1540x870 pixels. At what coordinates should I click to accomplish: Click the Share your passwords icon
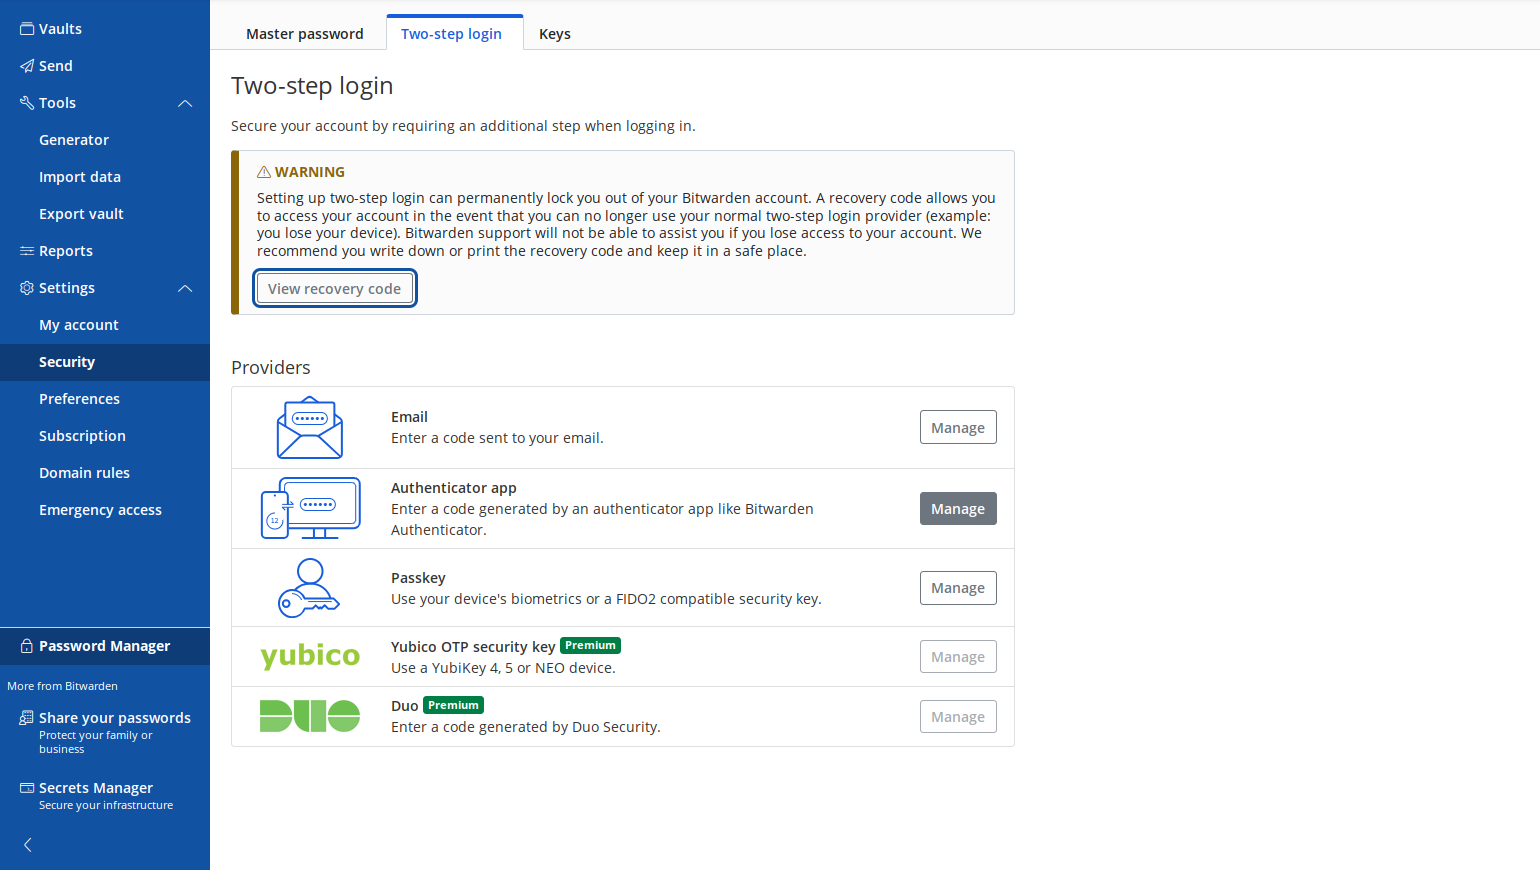[27, 718]
